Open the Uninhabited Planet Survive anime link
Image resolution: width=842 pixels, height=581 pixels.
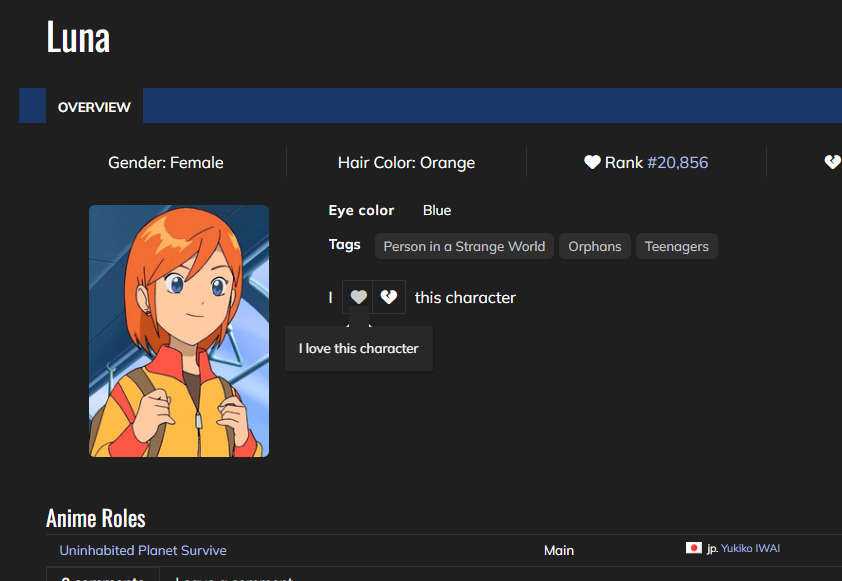143,550
